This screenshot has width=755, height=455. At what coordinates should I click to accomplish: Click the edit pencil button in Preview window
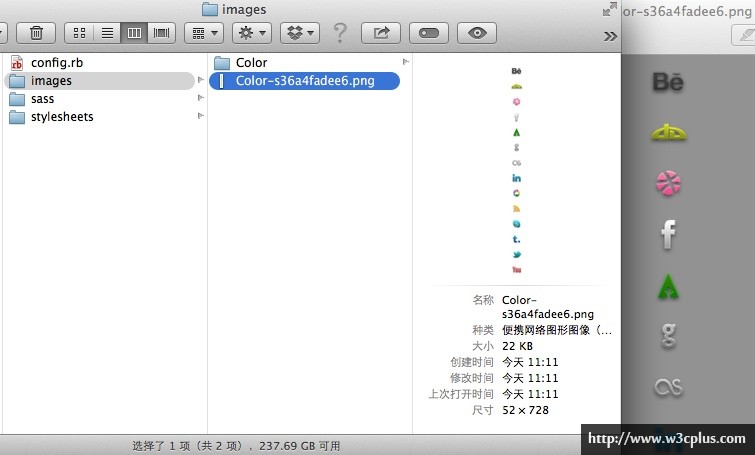pos(744,36)
